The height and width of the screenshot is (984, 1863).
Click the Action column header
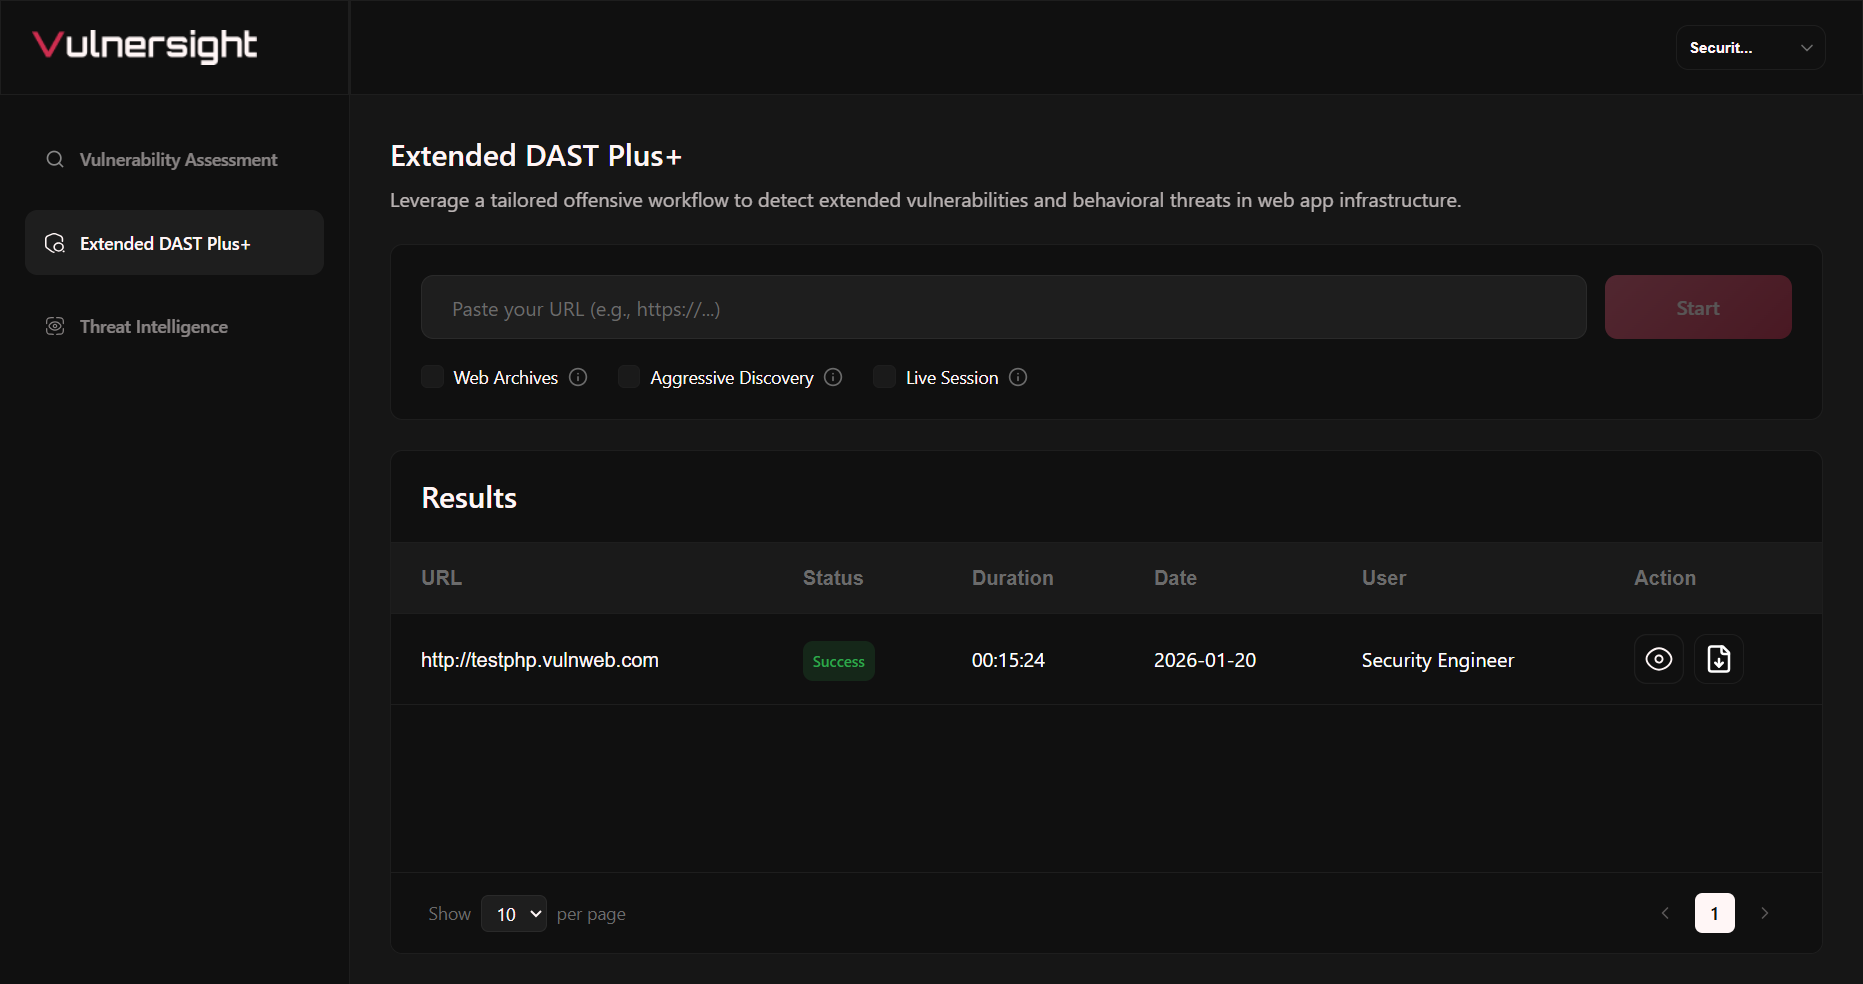tap(1666, 578)
